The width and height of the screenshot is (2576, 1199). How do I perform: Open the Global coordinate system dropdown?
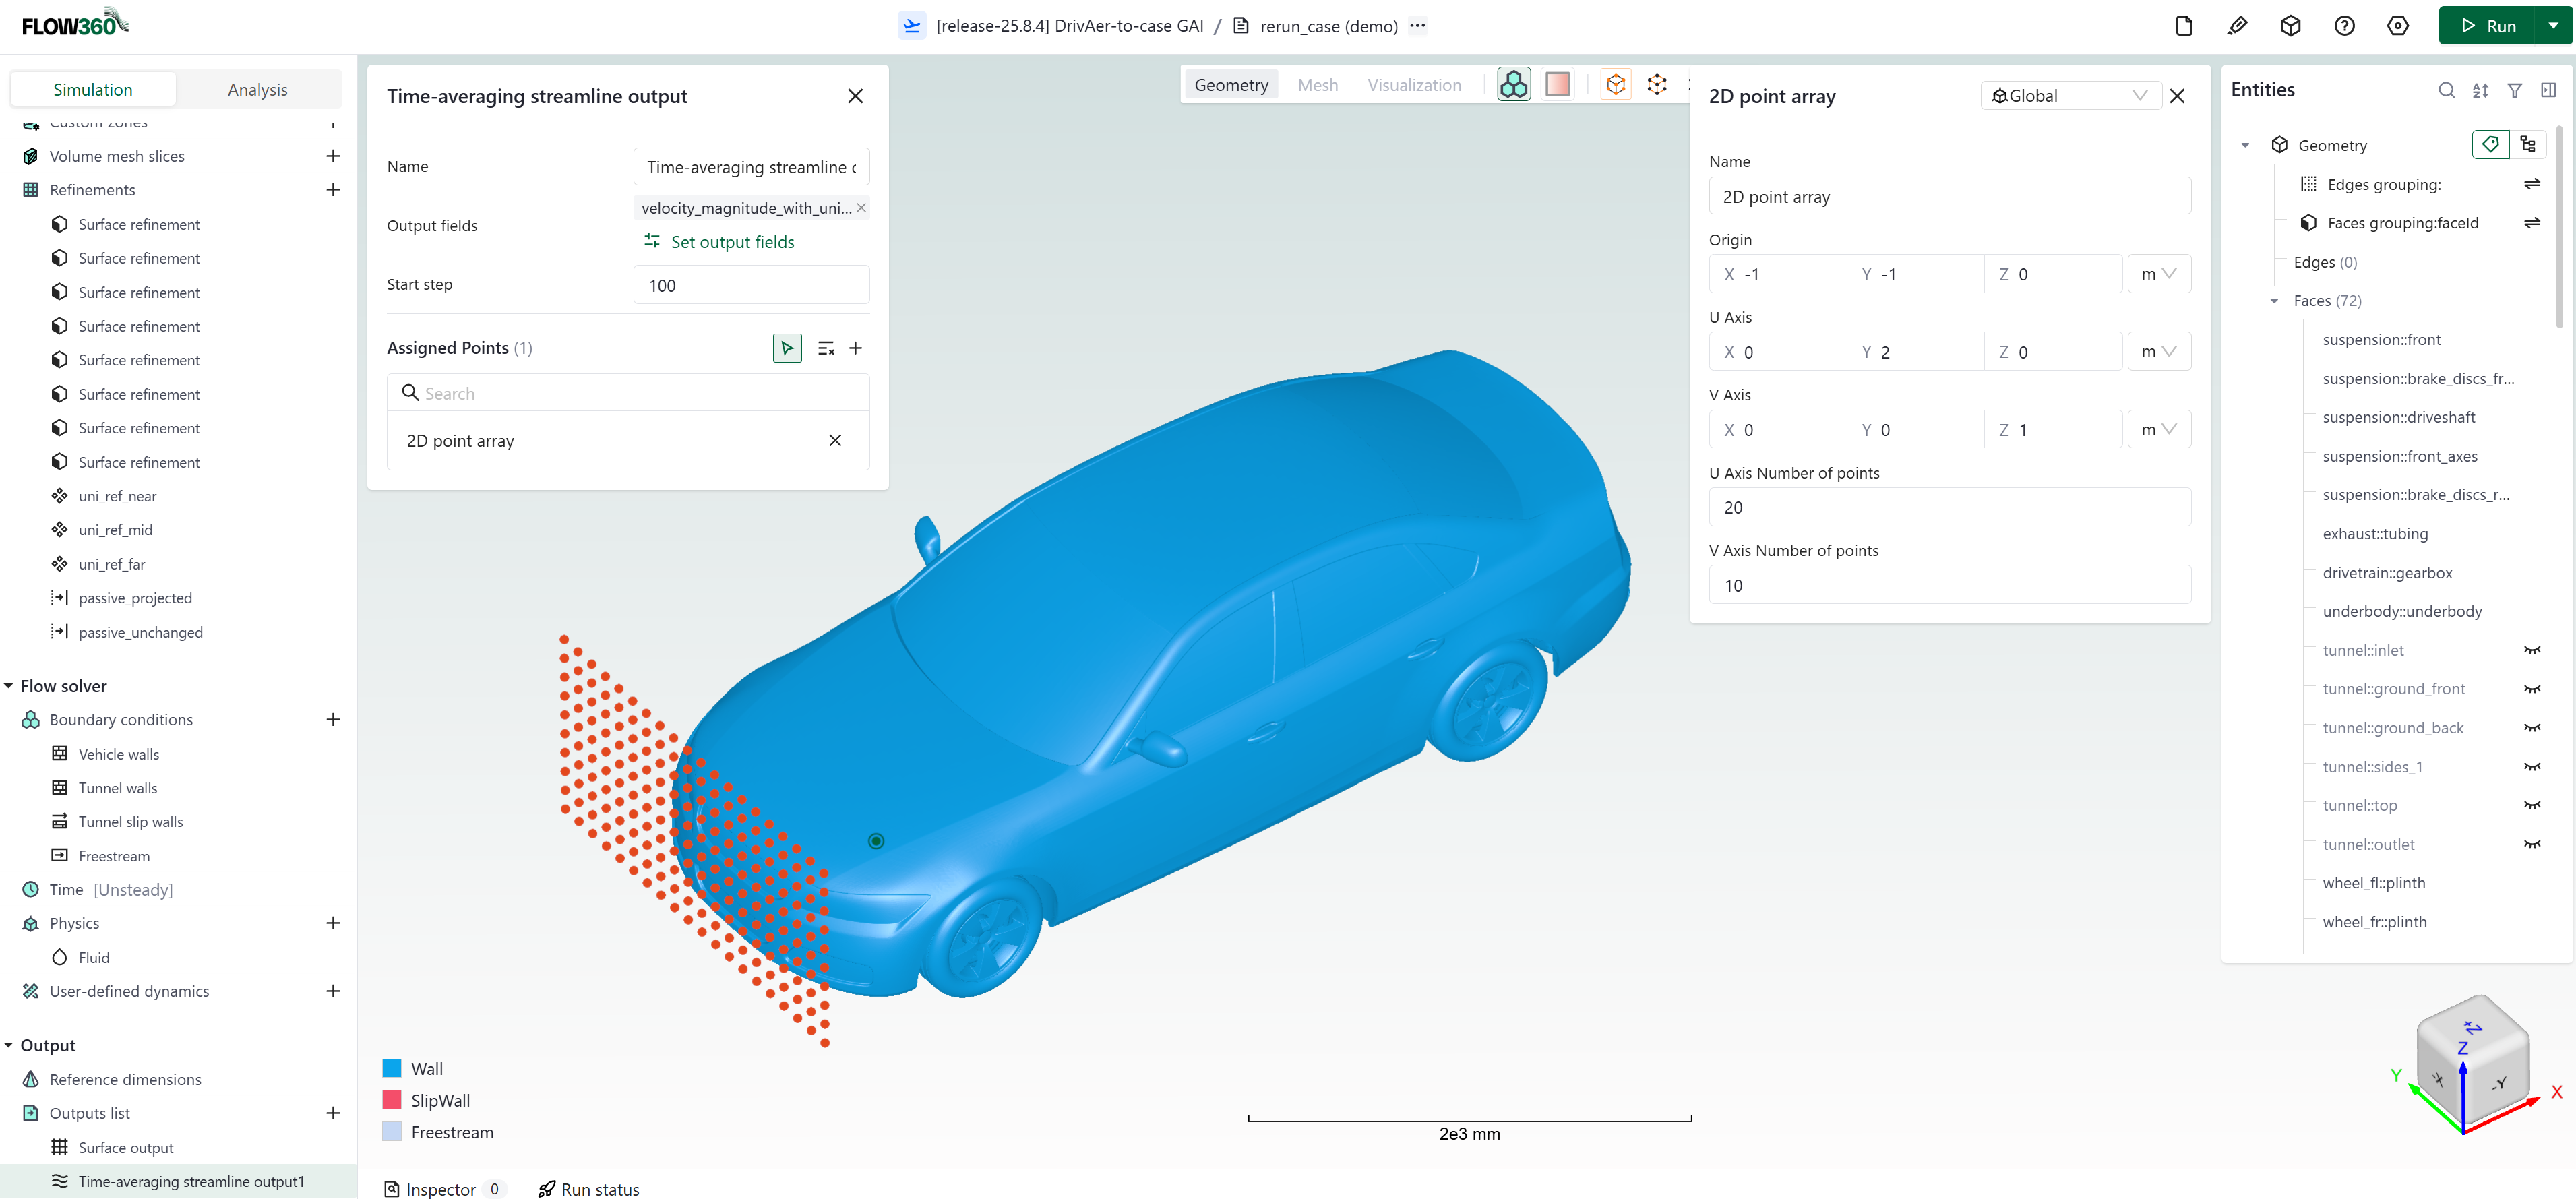click(x=2070, y=95)
